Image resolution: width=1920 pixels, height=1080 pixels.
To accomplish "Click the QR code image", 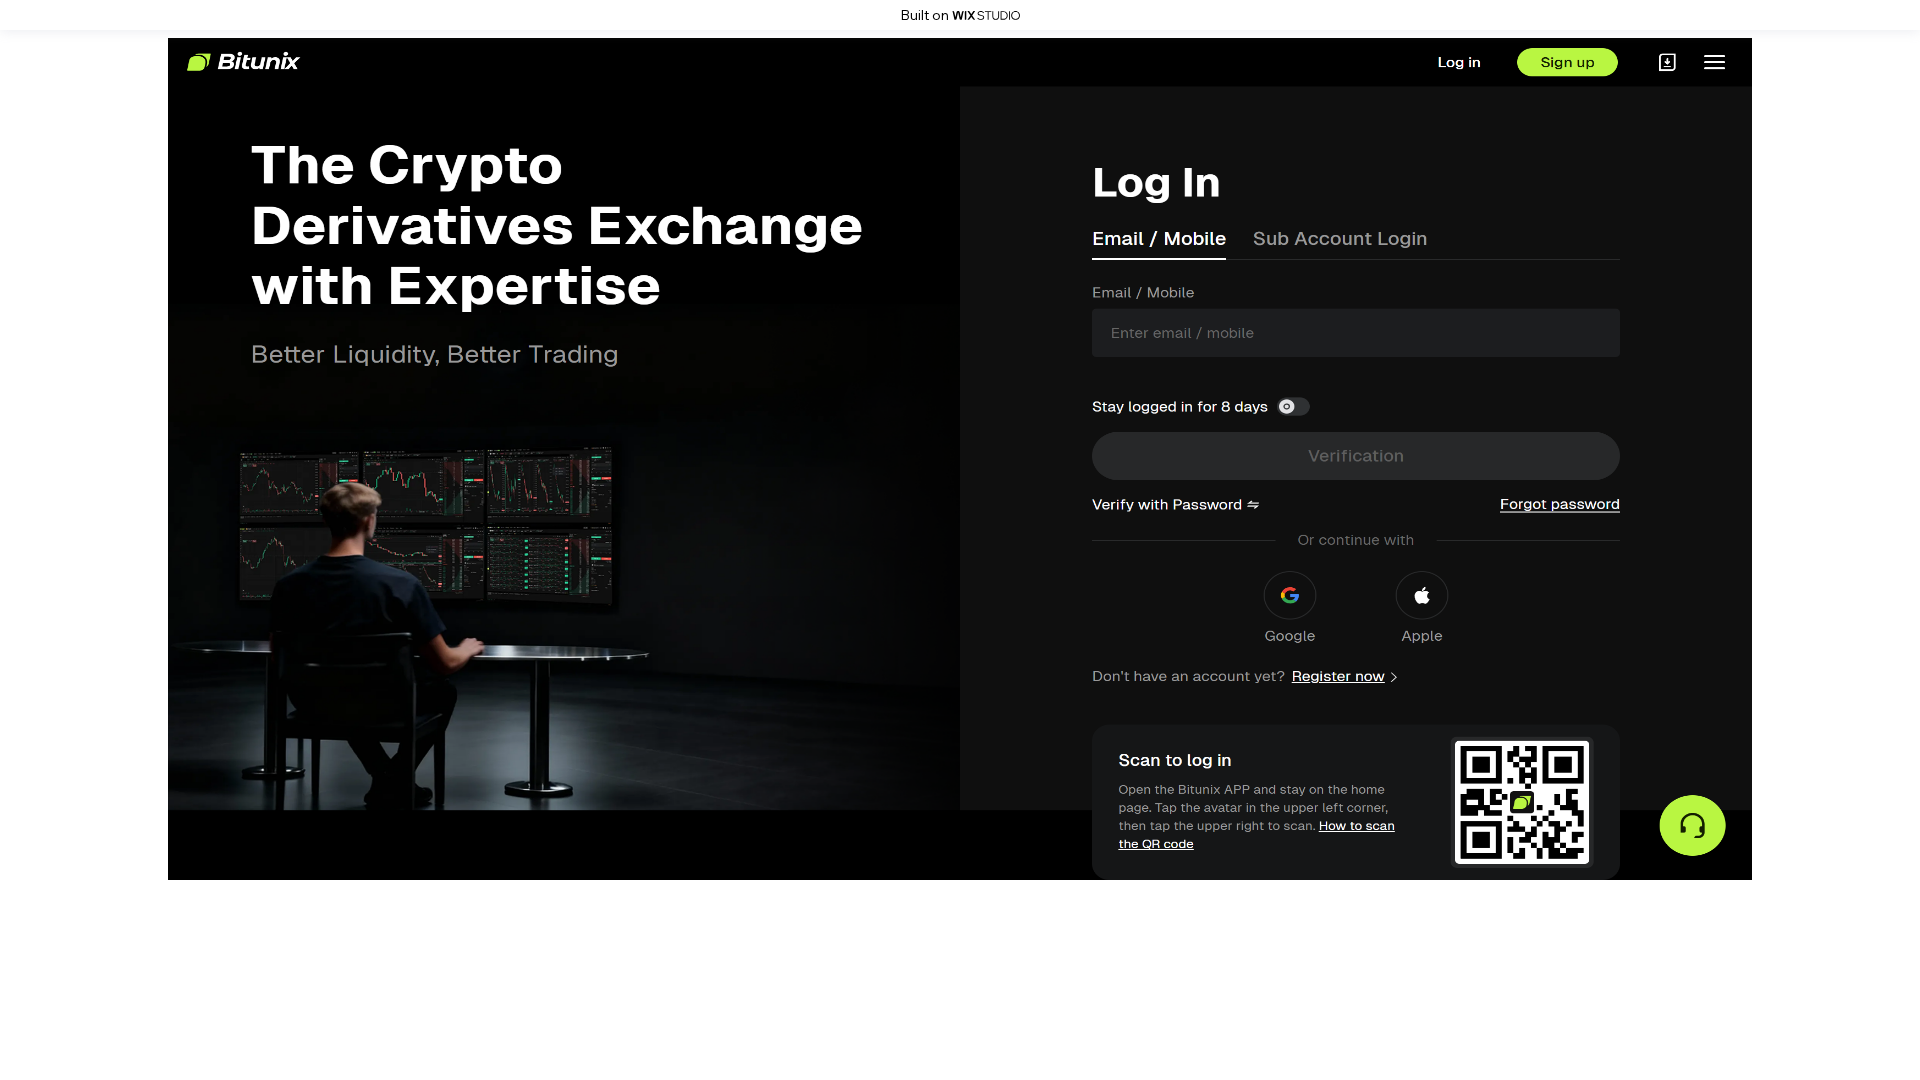I will click(1521, 802).
